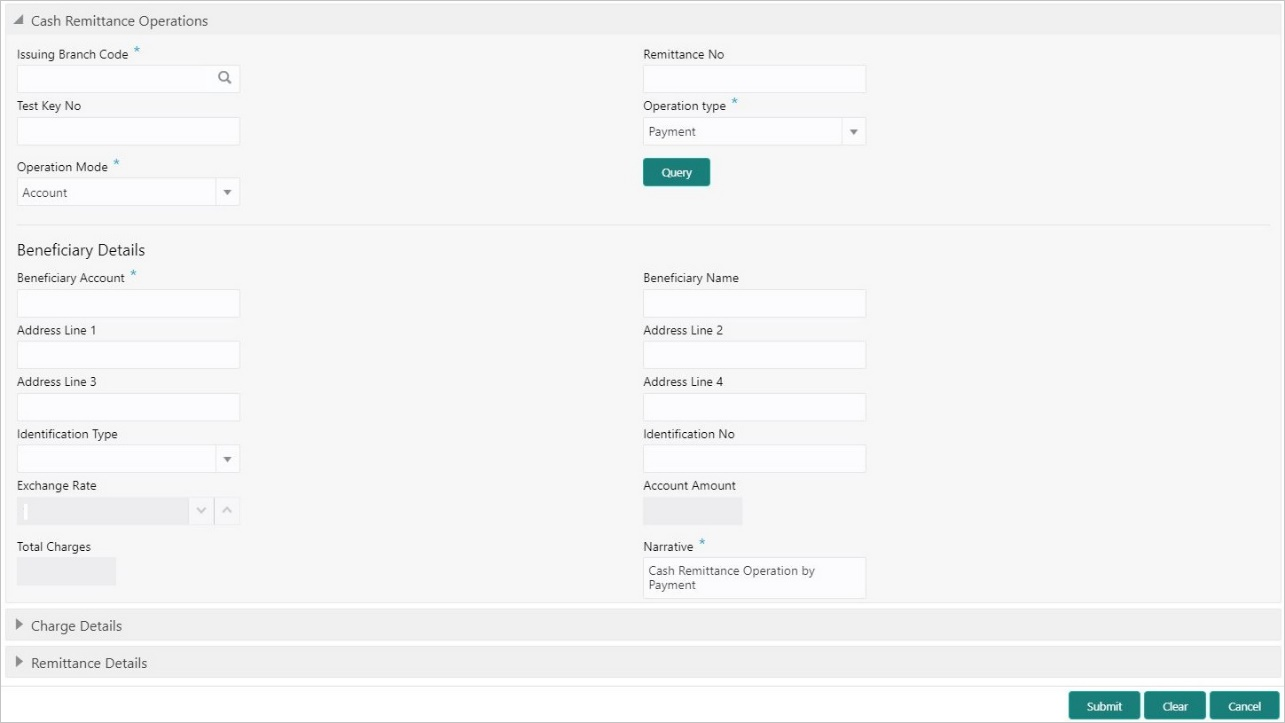1285x723 pixels.
Task: Open Operation Mode dropdown
Action: (227, 193)
